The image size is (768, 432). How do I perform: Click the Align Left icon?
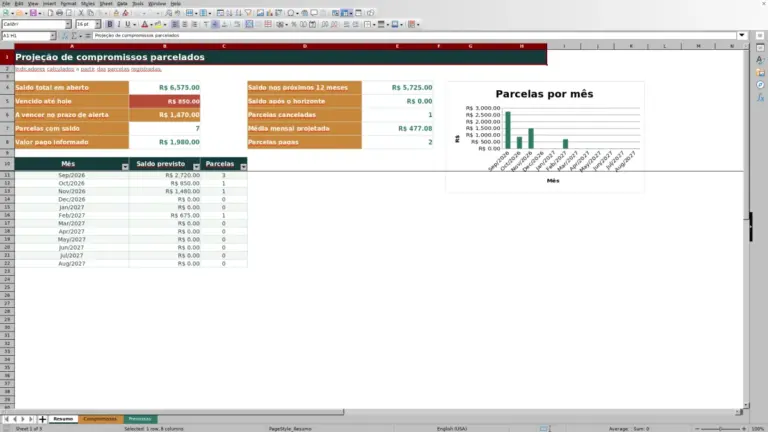175,24
